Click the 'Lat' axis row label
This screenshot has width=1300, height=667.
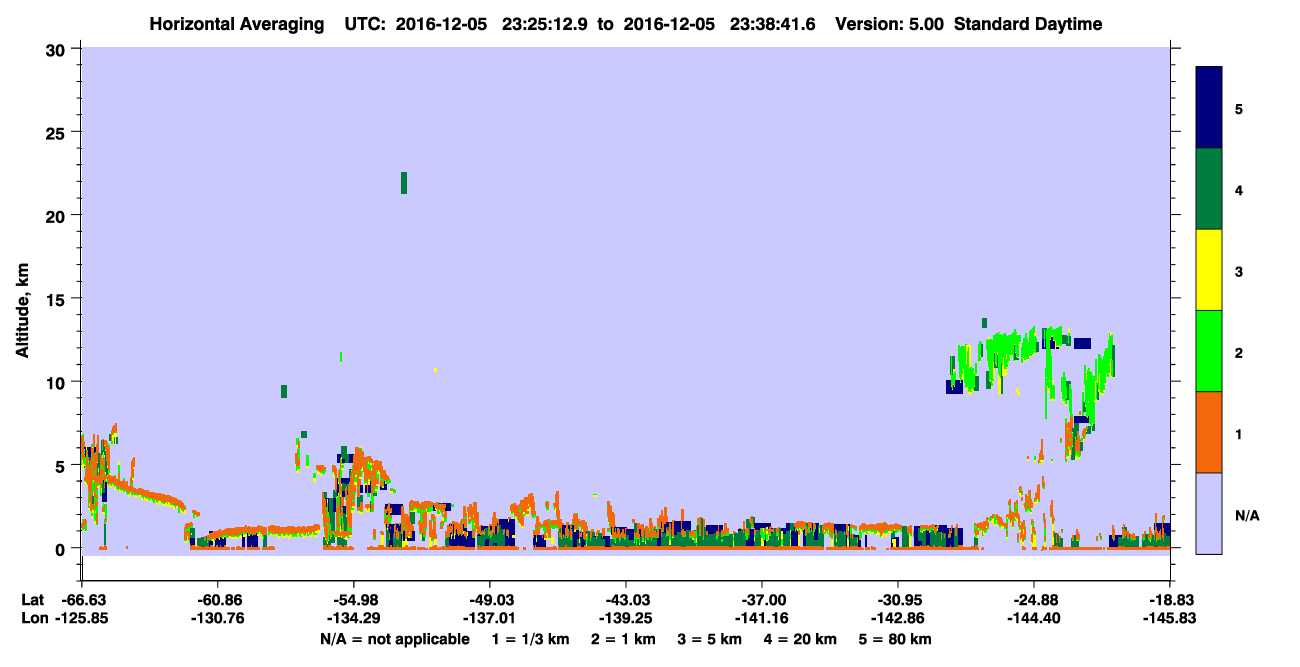pyautogui.click(x=32, y=600)
